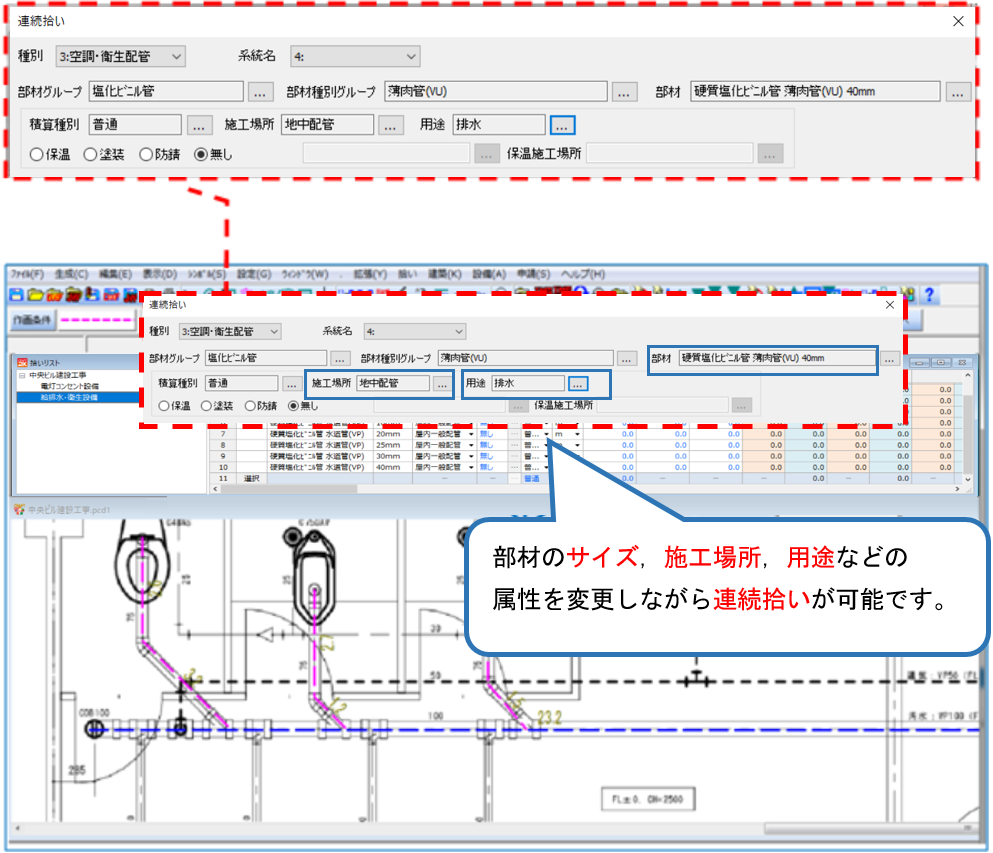Browse 積算種別 options in the enlarged top dialog
Image resolution: width=993 pixels, height=853 pixels.
tap(198, 125)
